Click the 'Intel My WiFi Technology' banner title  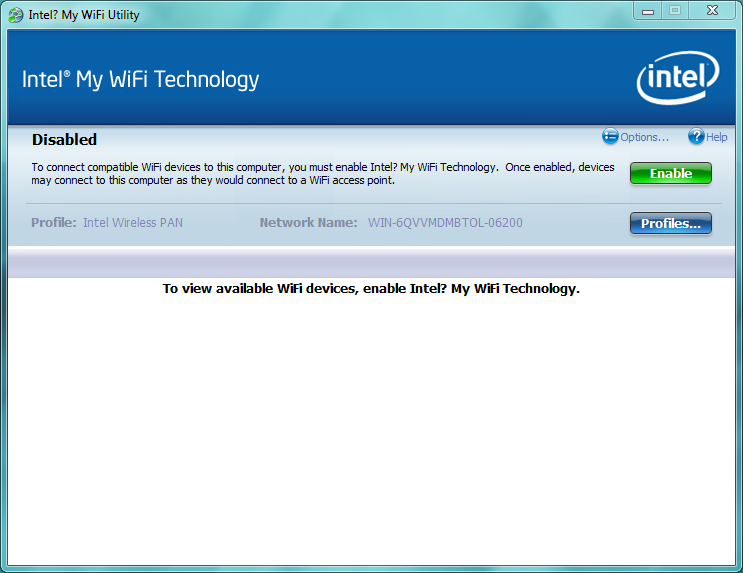(140, 80)
